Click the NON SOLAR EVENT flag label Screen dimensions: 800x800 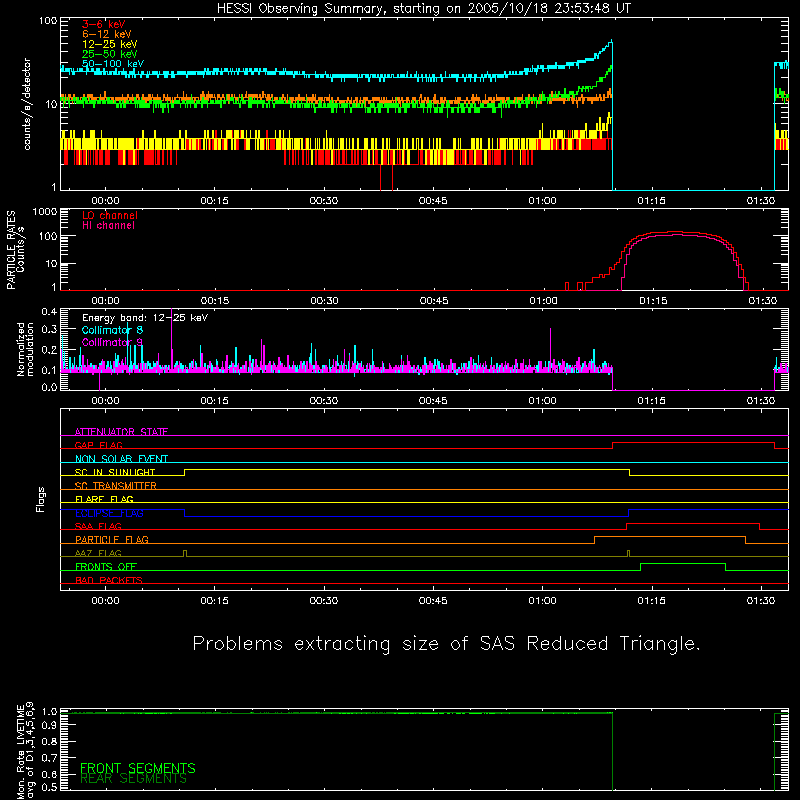coord(121,459)
